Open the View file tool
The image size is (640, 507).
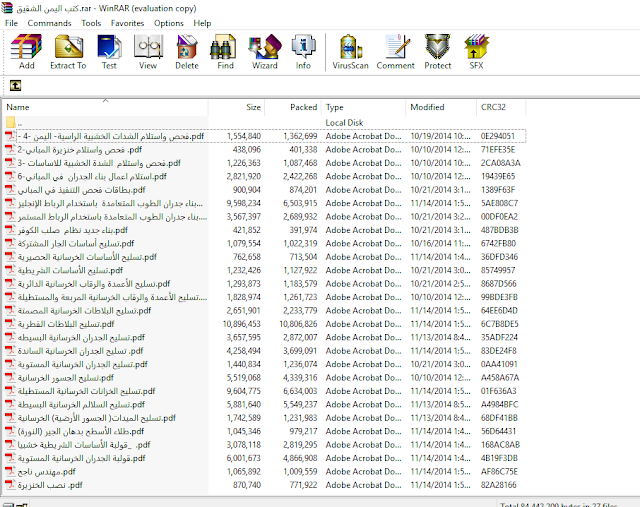pos(148,52)
